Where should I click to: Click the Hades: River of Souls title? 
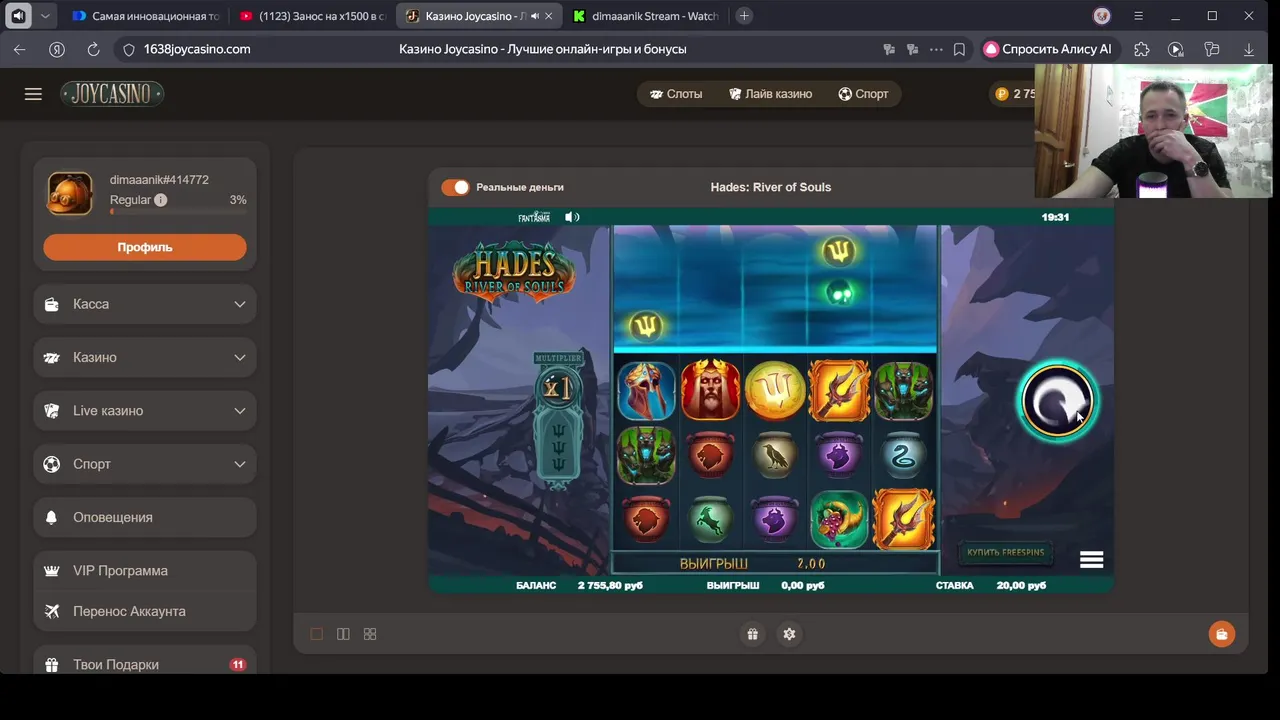(771, 187)
